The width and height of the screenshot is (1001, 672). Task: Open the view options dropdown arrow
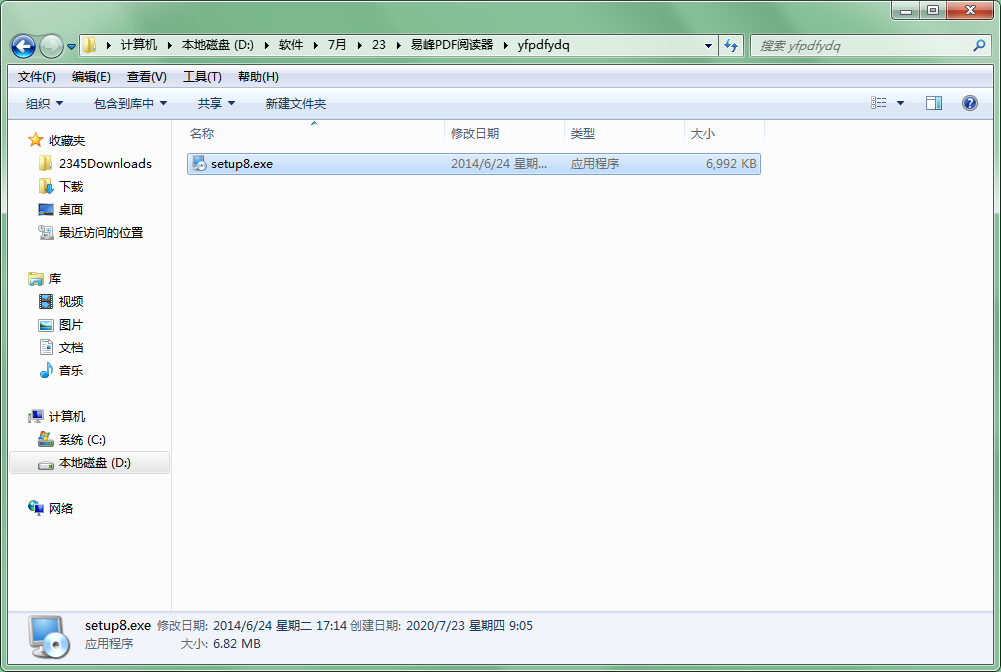(900, 103)
